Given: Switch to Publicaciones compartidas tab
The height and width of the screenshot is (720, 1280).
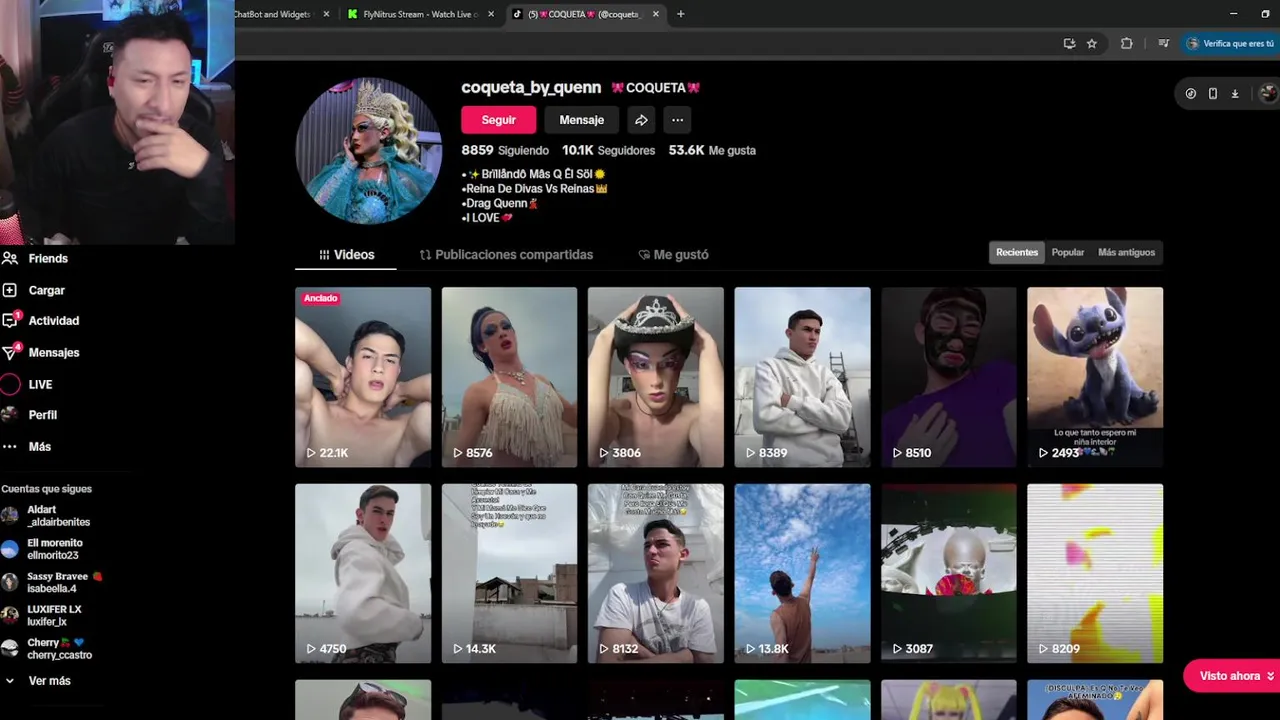Looking at the screenshot, I should point(506,255).
